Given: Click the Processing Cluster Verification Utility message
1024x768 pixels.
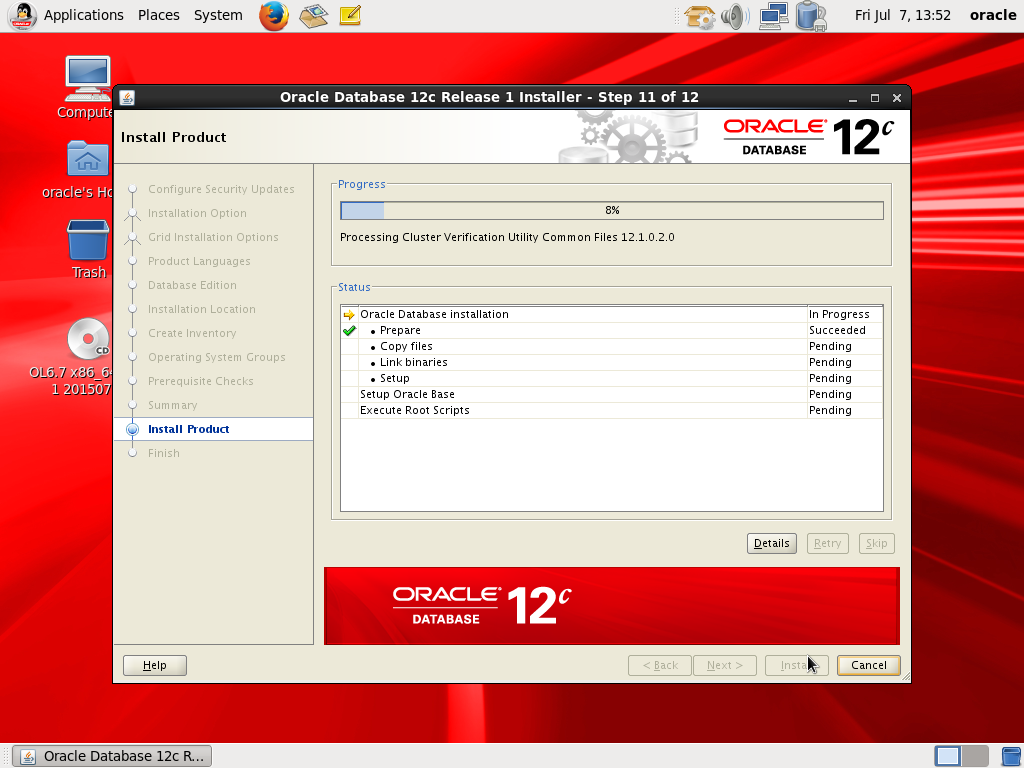Looking at the screenshot, I should [507, 237].
